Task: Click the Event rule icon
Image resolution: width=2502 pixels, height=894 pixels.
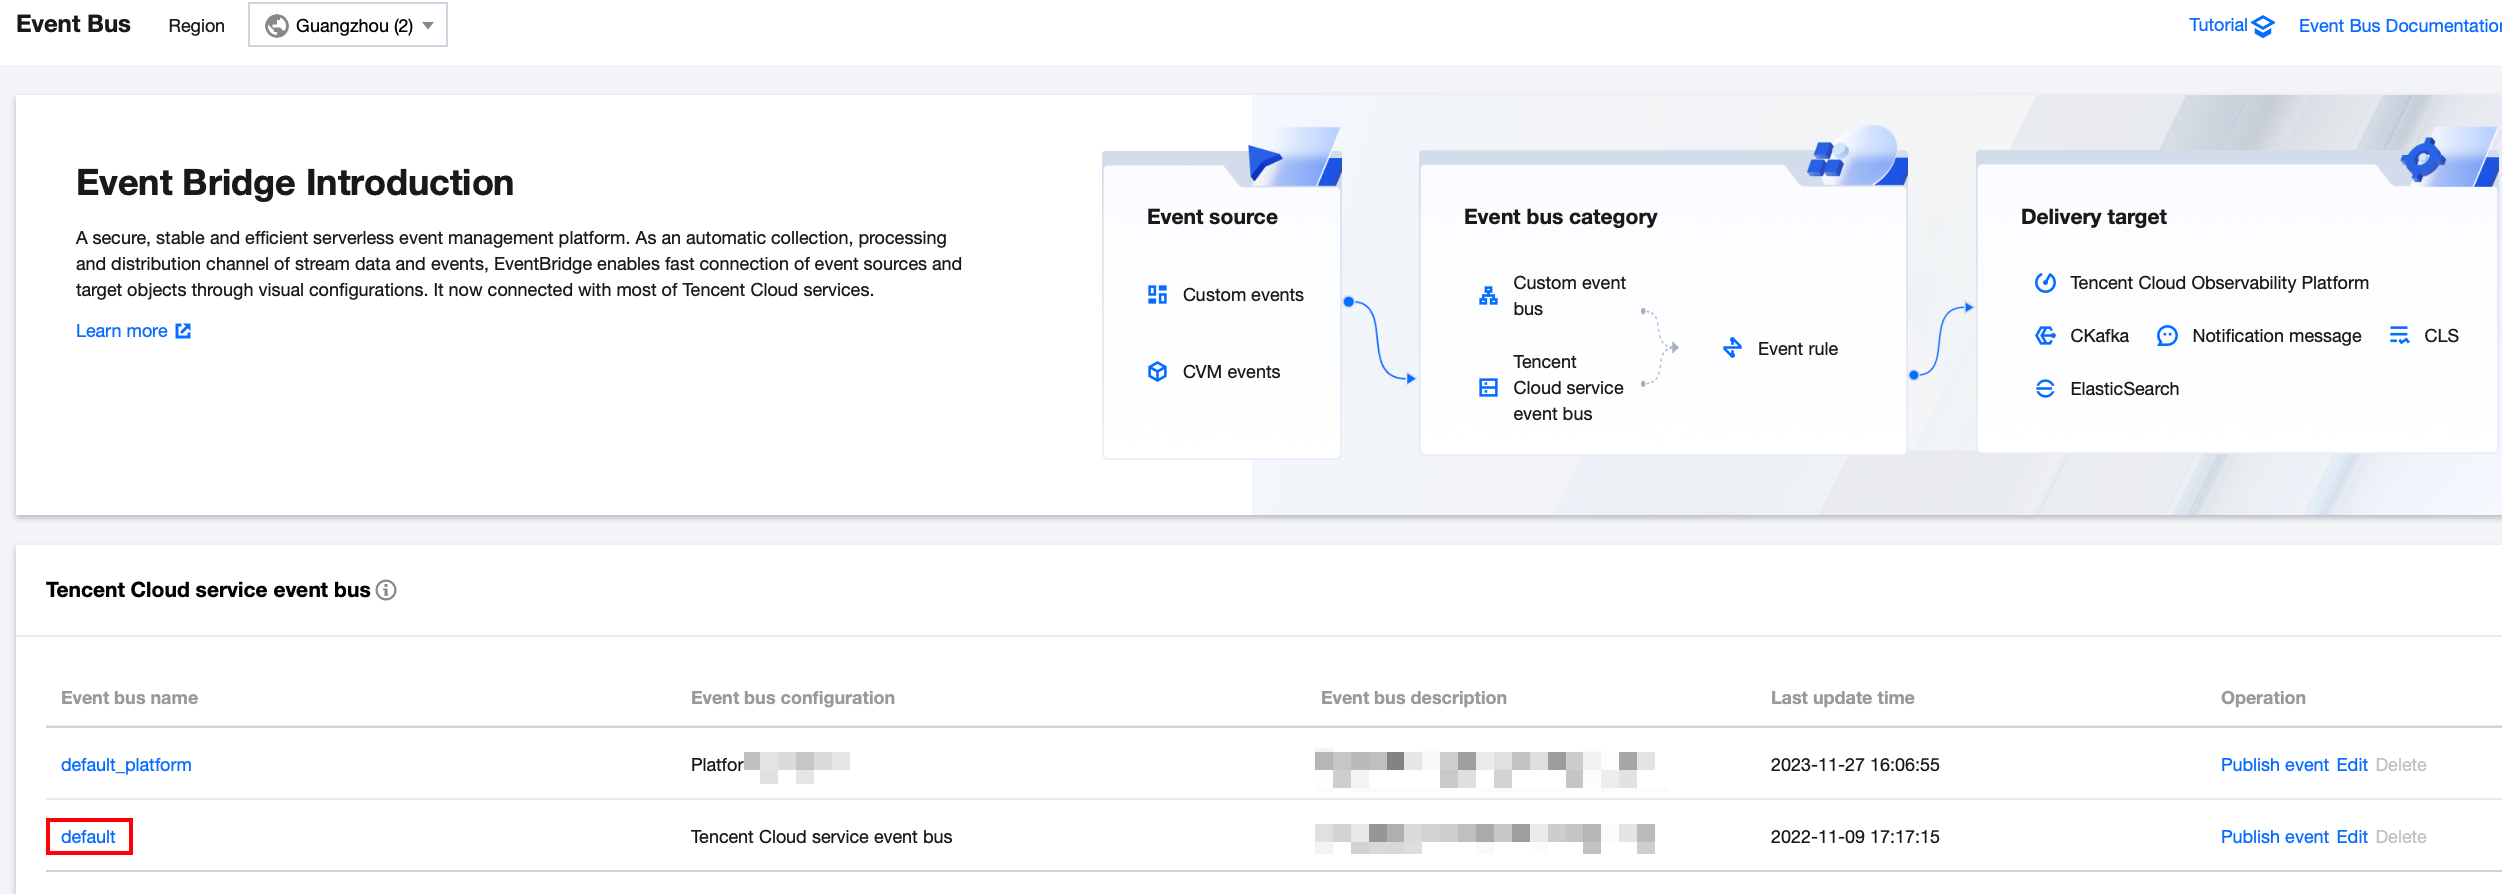Action: pyautogui.click(x=1733, y=348)
